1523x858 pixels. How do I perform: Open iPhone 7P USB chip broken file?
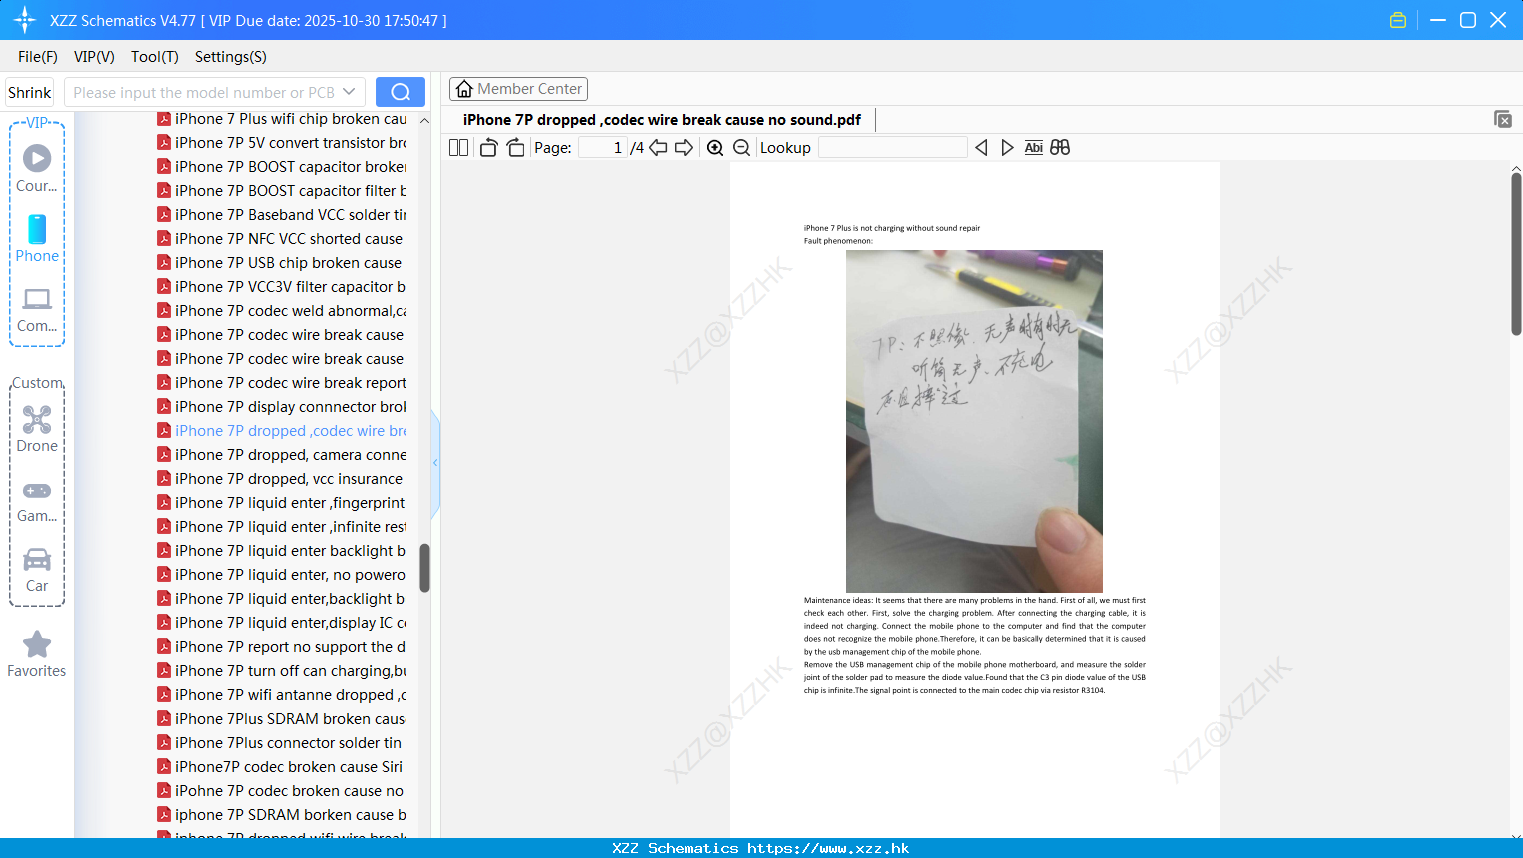click(x=282, y=263)
